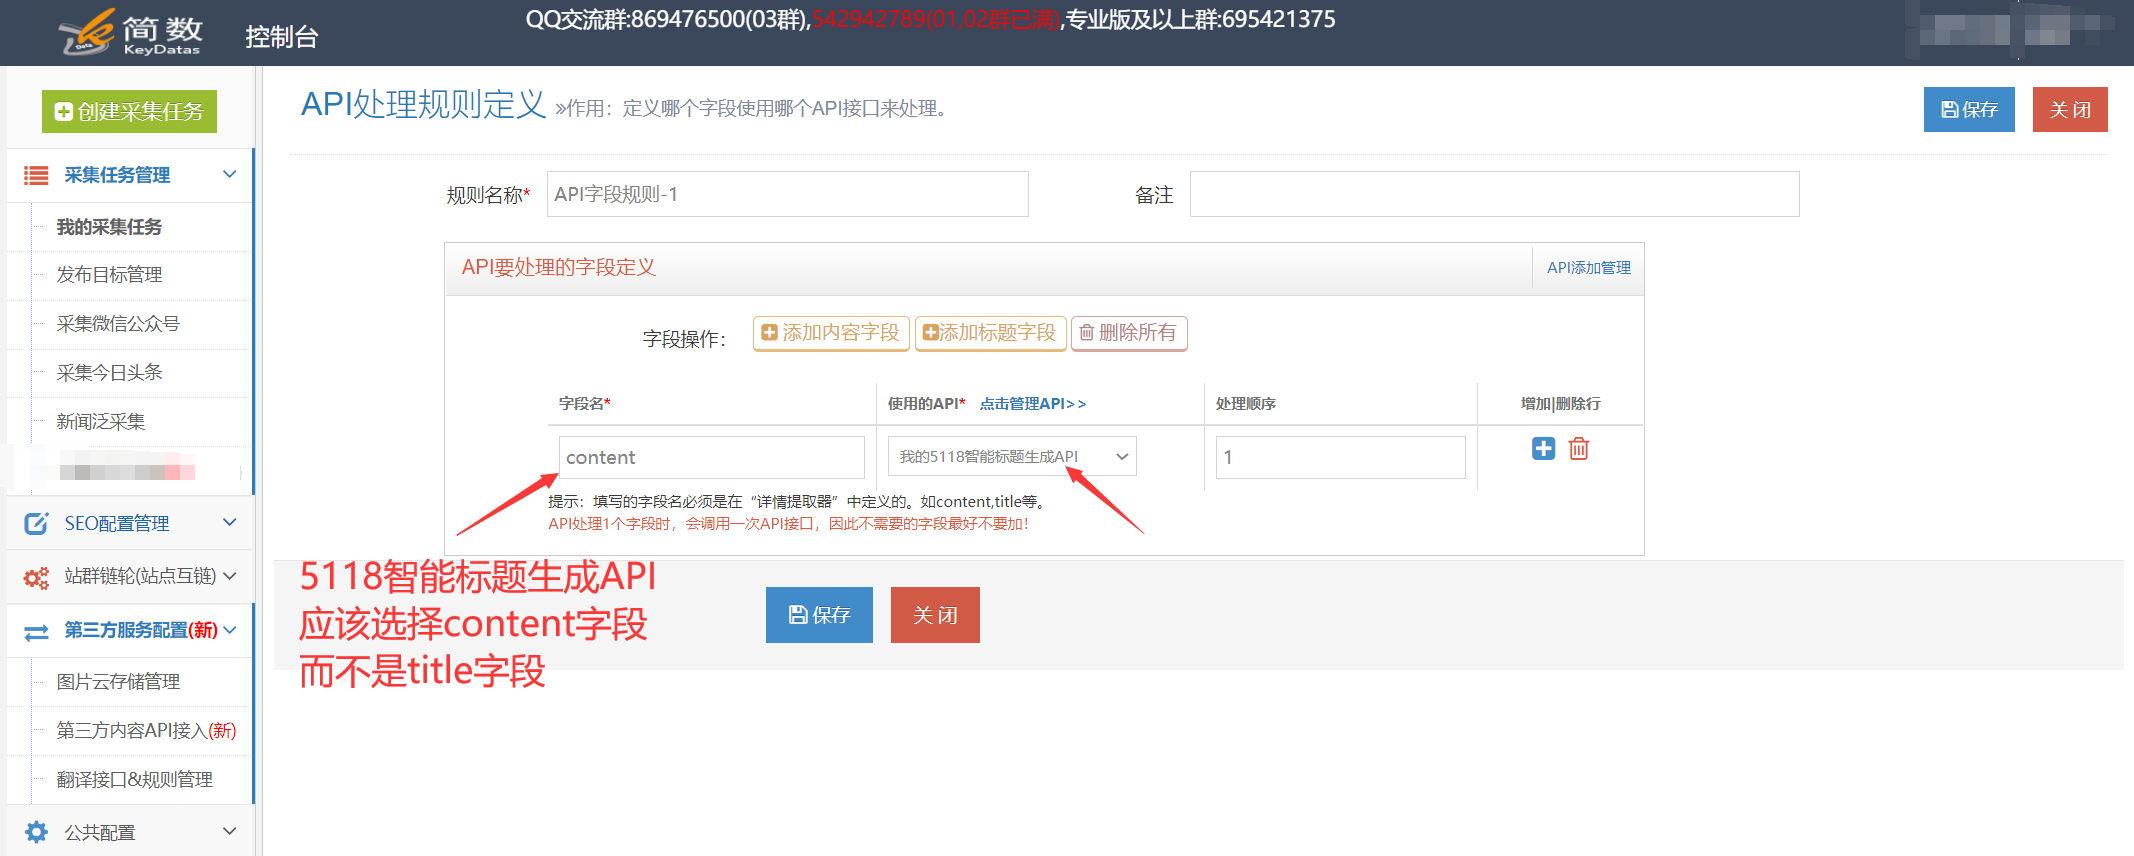
Task: Open the 使用的API dropdown
Action: click(1012, 456)
